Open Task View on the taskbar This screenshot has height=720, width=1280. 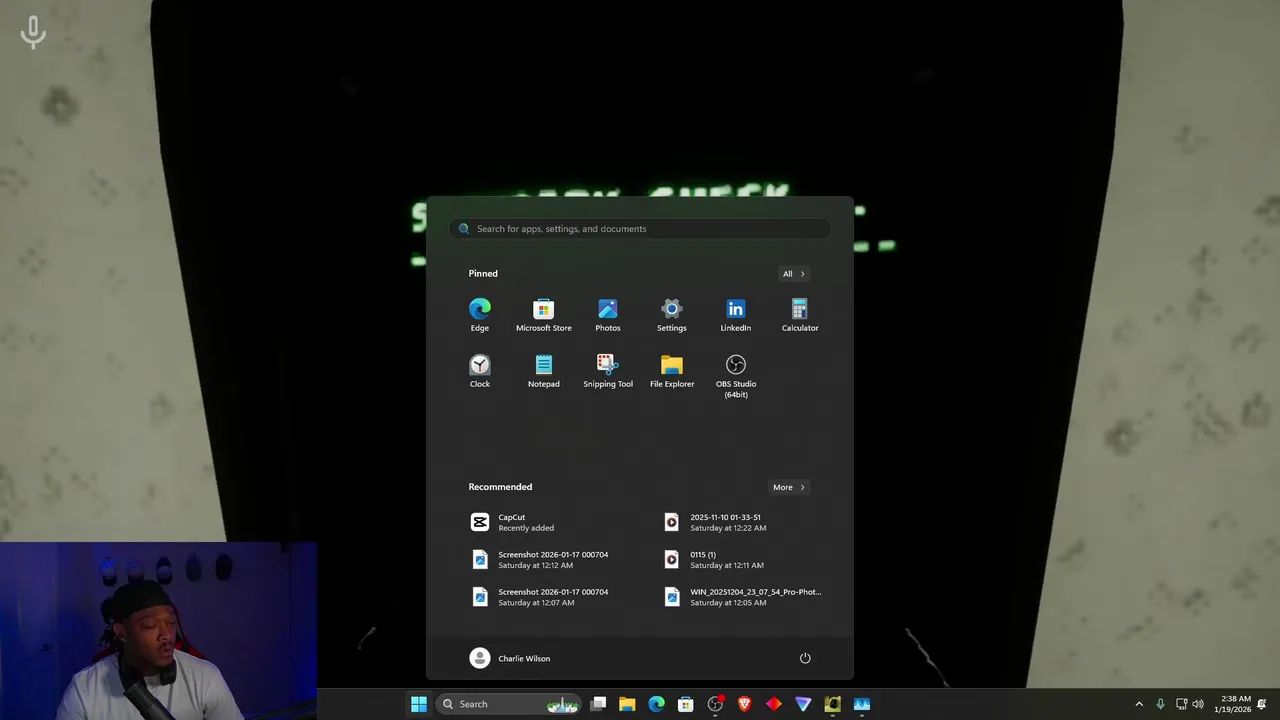pos(598,704)
